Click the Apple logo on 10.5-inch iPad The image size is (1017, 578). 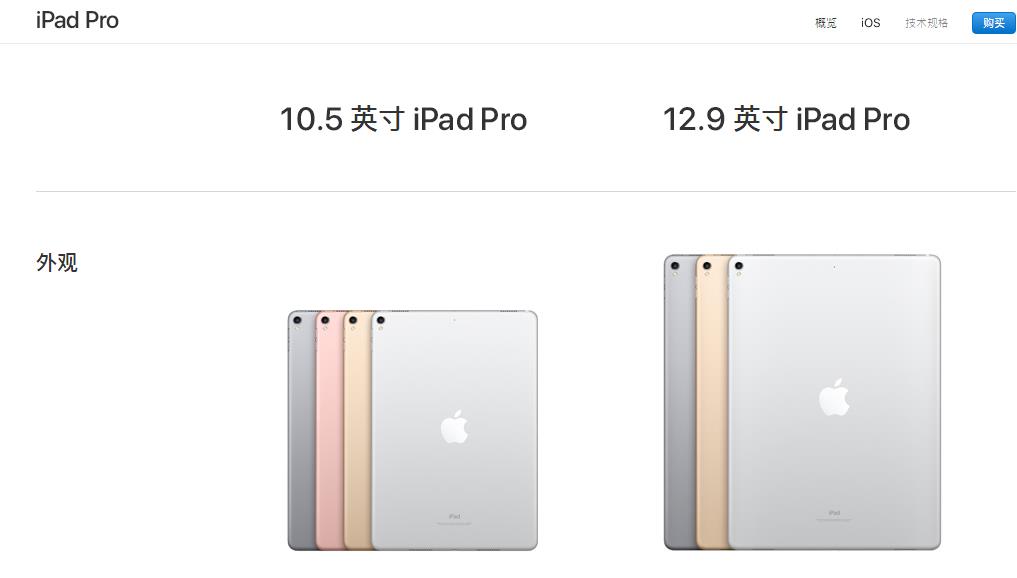point(455,427)
